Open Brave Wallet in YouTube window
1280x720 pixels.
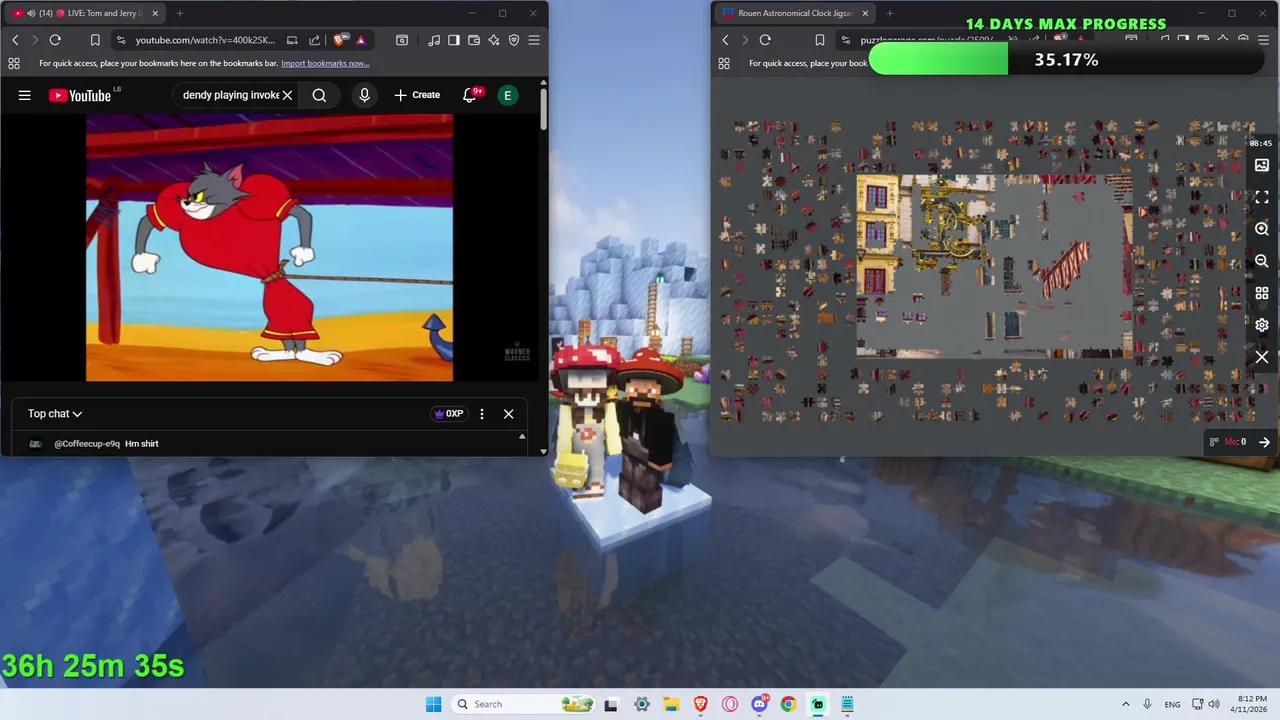pos(474,40)
